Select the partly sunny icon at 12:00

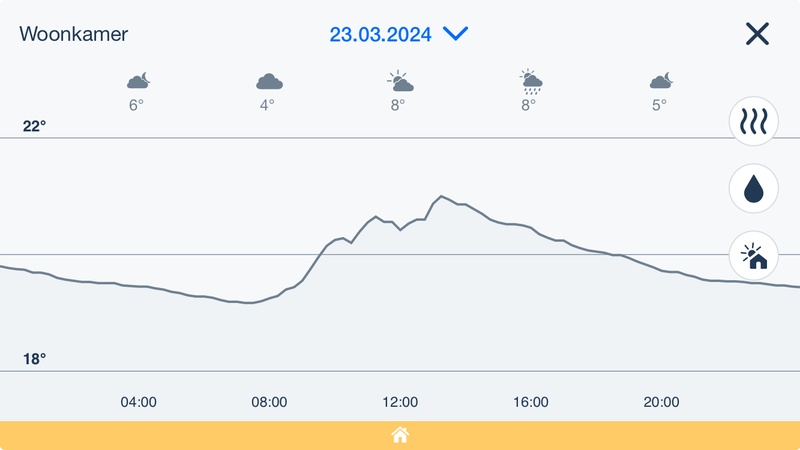click(398, 81)
